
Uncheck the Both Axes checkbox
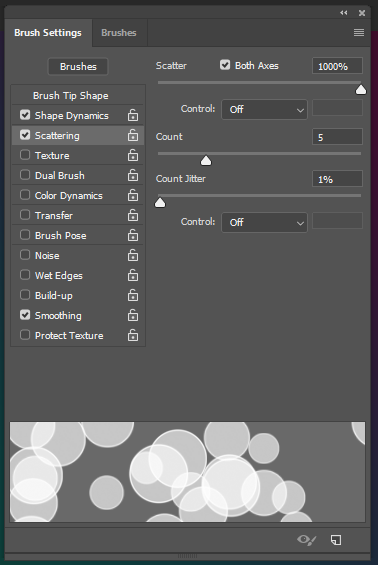click(225, 65)
